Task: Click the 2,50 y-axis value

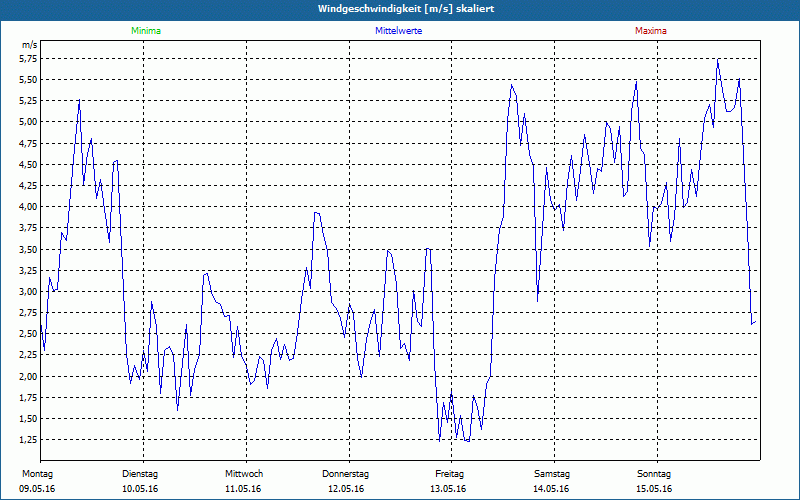Action: 29,334
